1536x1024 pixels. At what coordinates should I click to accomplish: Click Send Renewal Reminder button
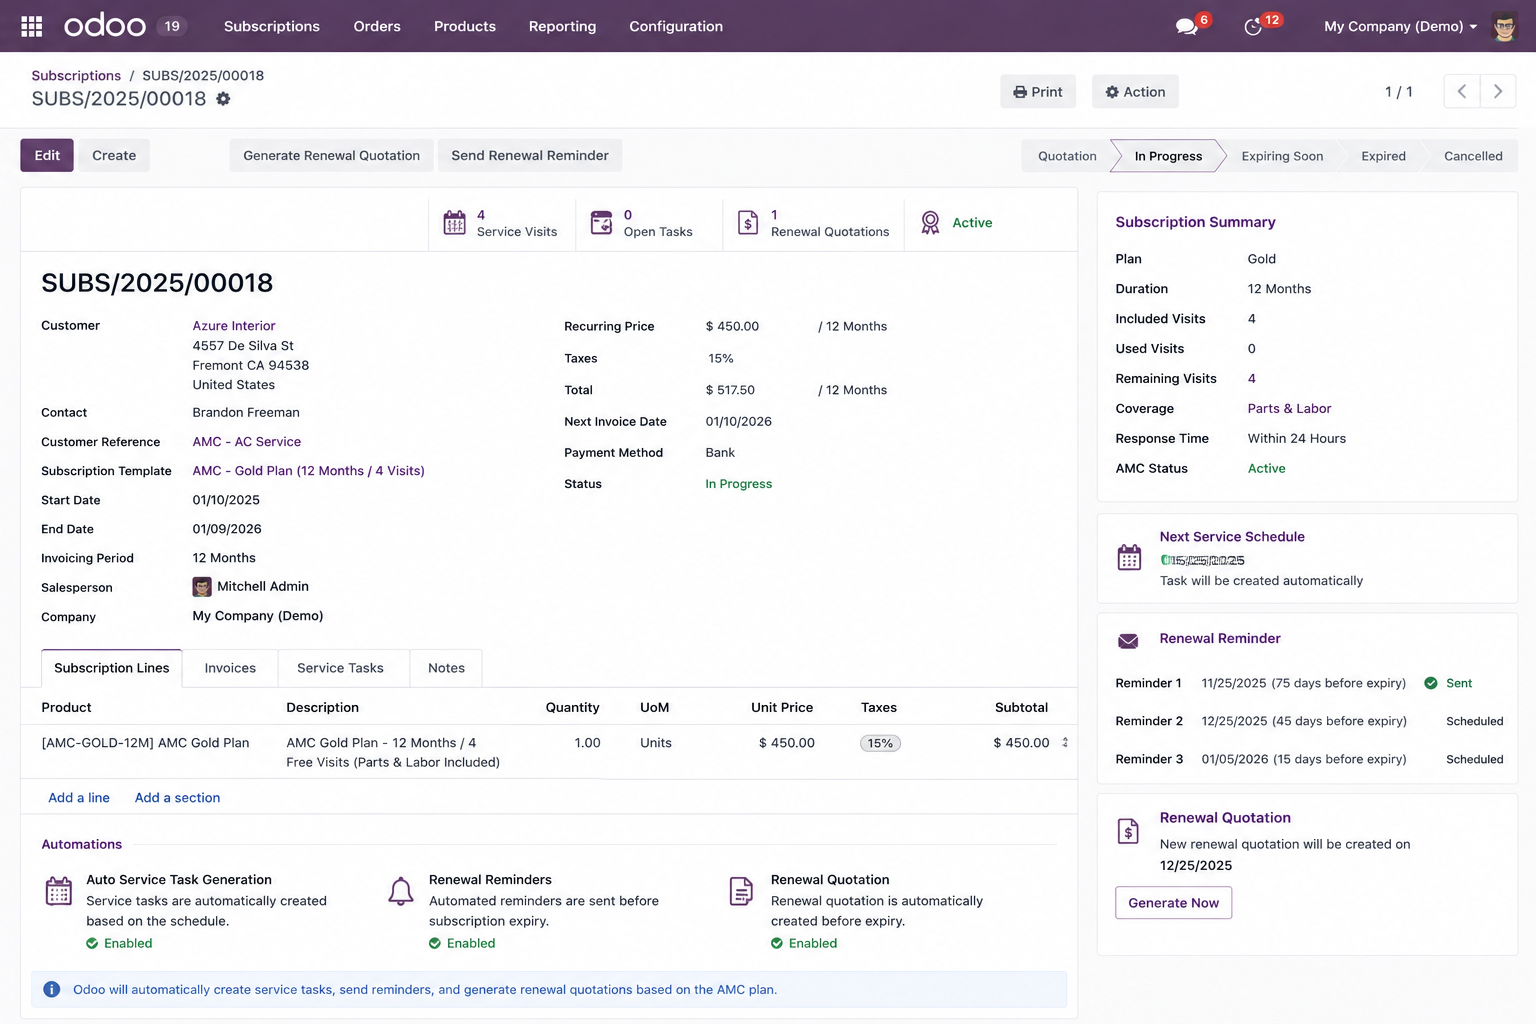530,155
